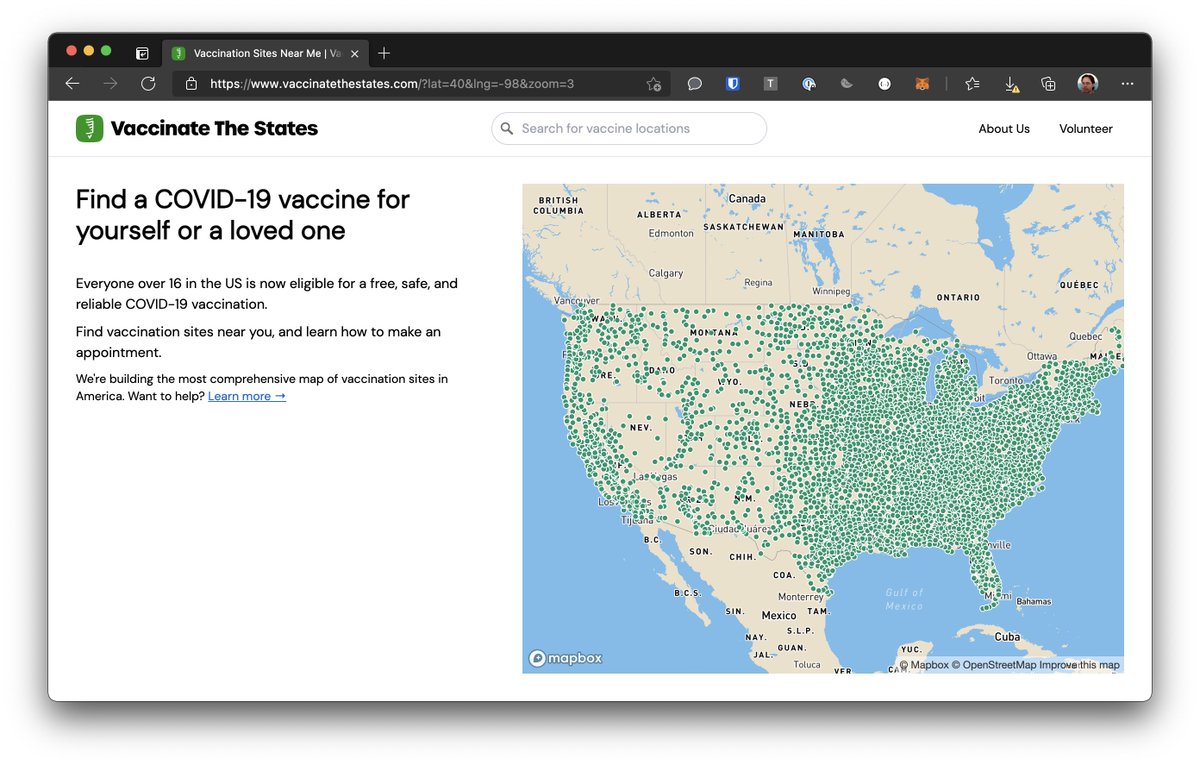Click the search magnifier icon
This screenshot has height=765, width=1200.
point(507,128)
